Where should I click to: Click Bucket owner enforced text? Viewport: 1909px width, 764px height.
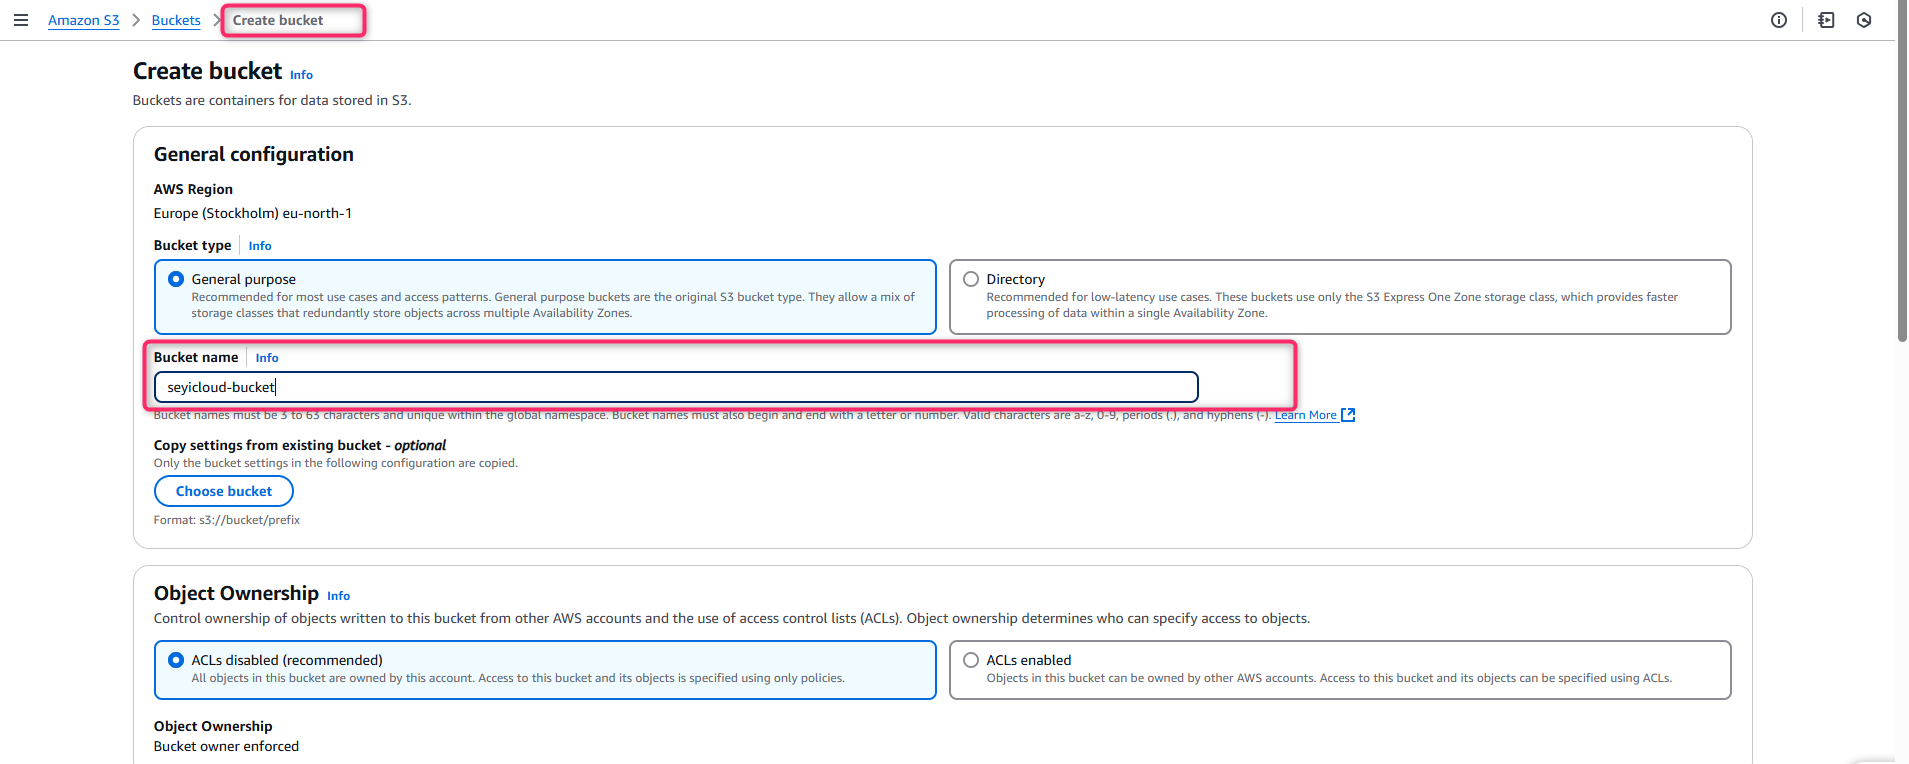[x=226, y=746]
